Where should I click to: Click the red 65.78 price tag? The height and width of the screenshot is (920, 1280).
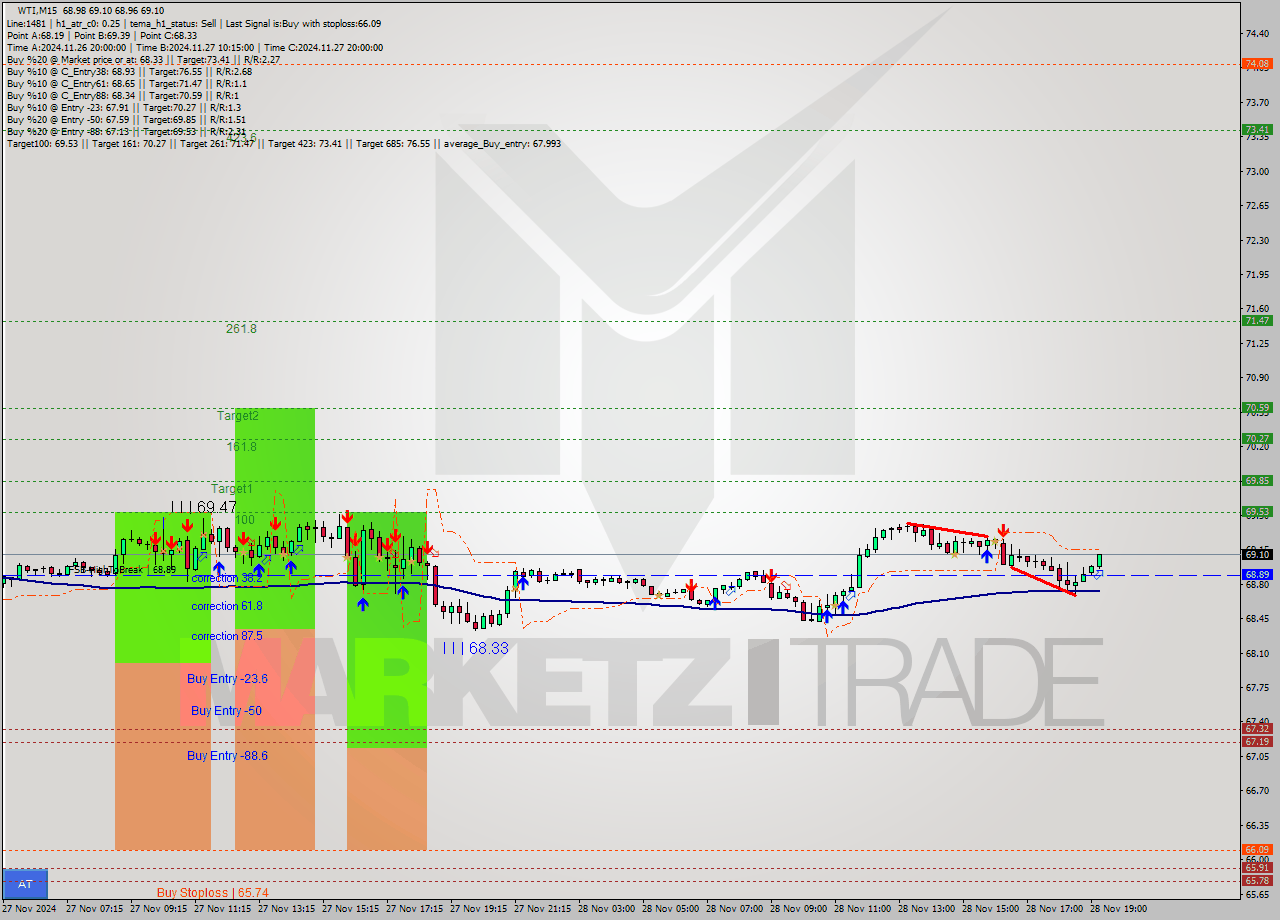click(x=1257, y=880)
